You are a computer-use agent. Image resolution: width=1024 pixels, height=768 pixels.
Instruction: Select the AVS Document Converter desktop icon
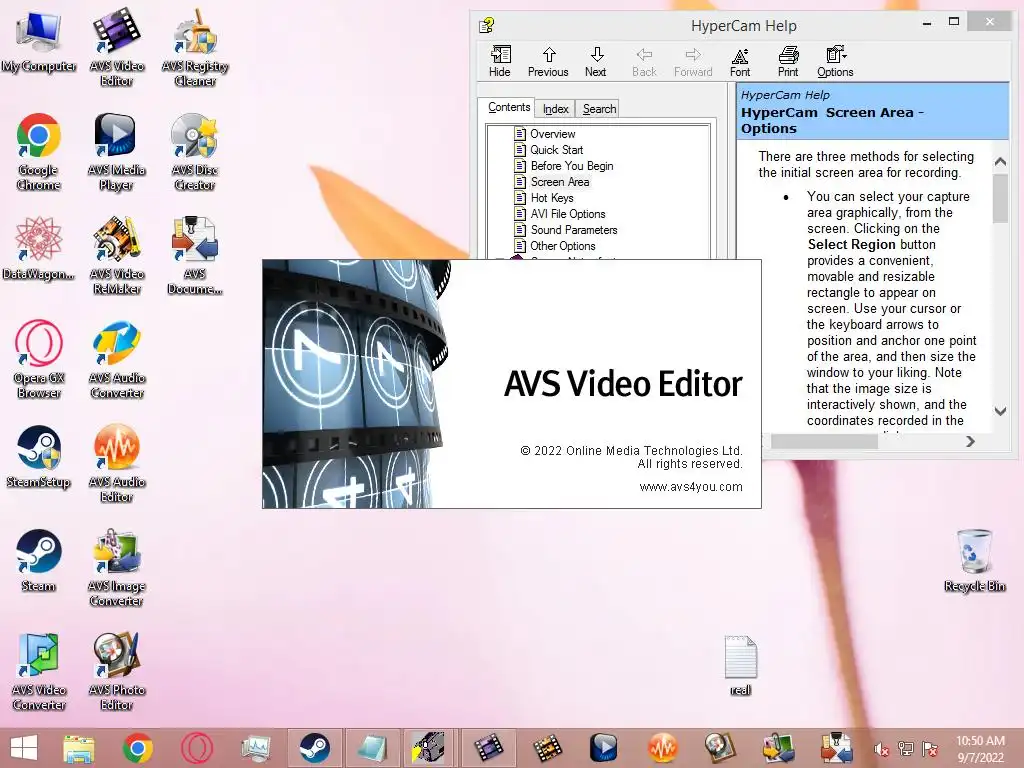[195, 255]
